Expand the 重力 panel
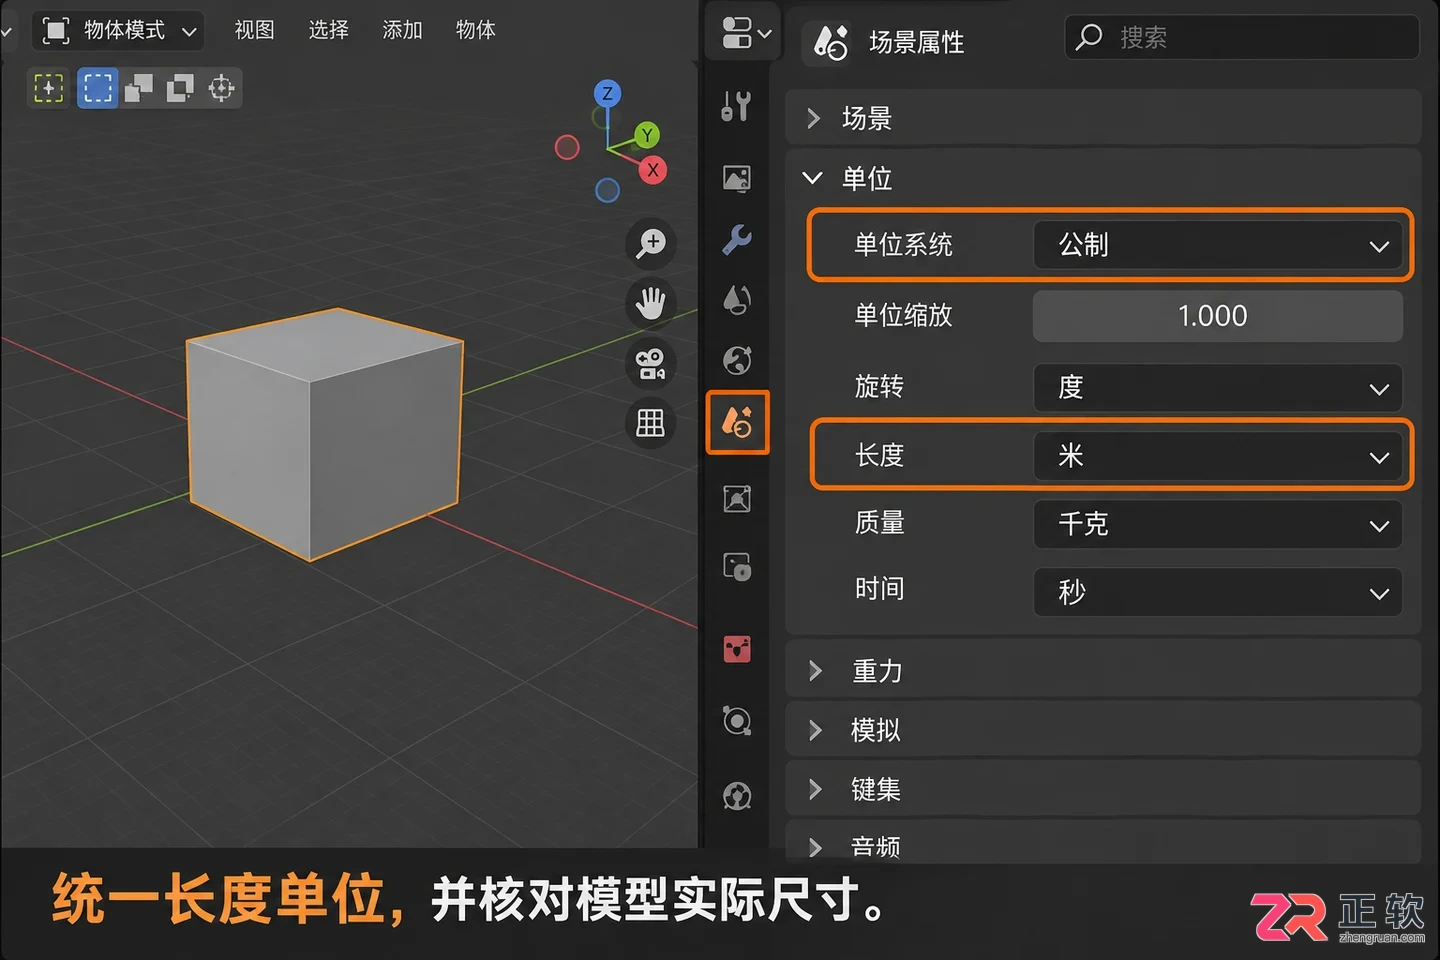 click(1103, 670)
